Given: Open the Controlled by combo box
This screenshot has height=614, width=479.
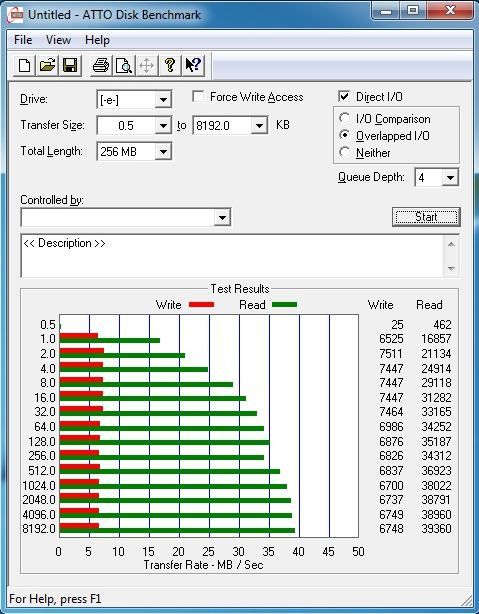Looking at the screenshot, I should click(126, 217).
